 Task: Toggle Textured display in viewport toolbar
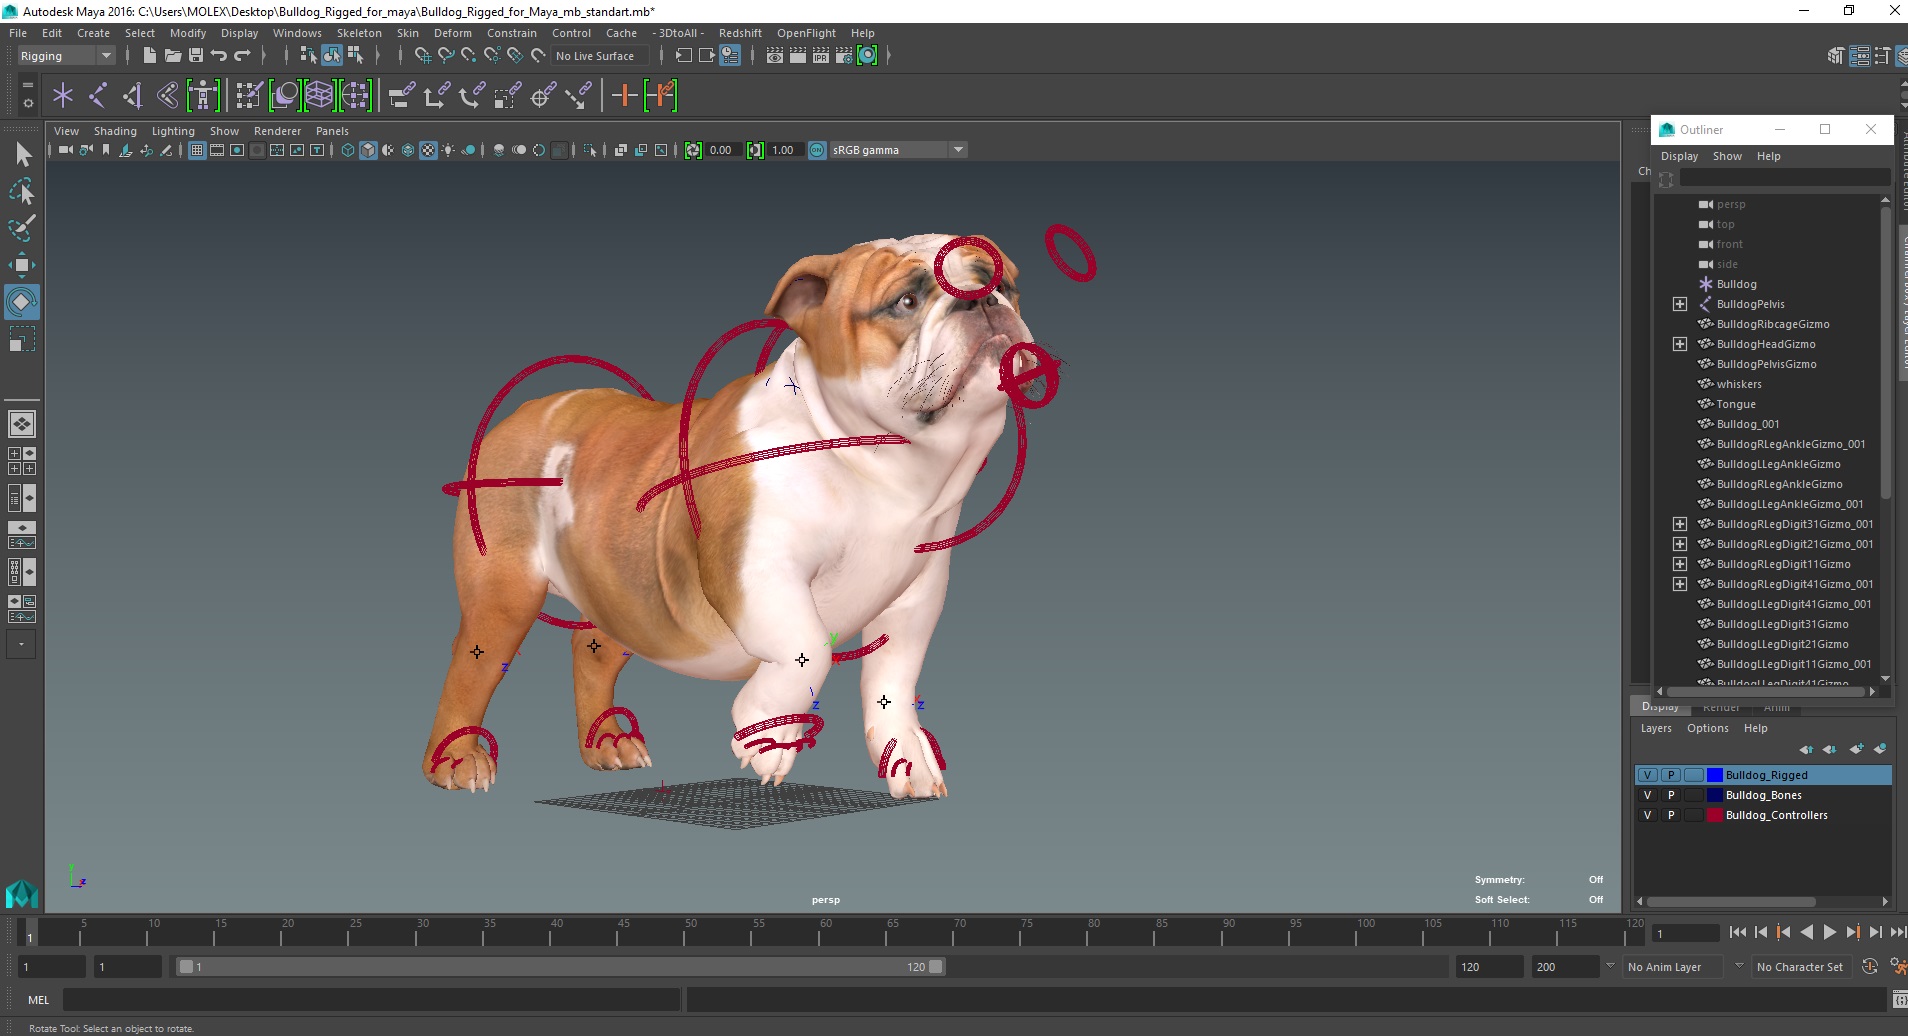(x=428, y=150)
